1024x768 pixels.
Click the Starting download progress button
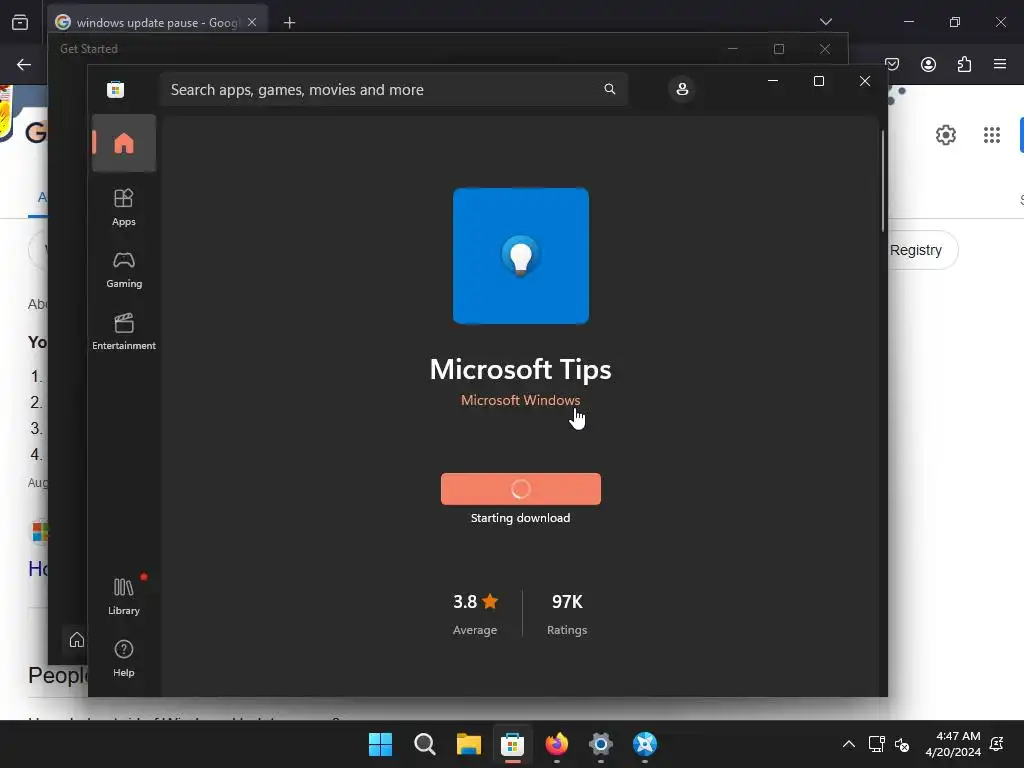pos(520,488)
